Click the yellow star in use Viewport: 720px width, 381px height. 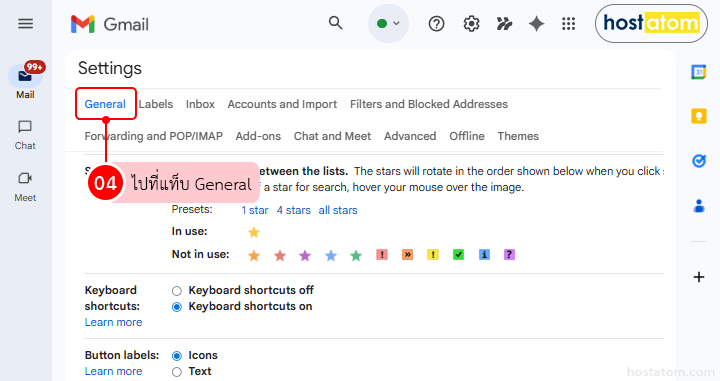tap(254, 232)
